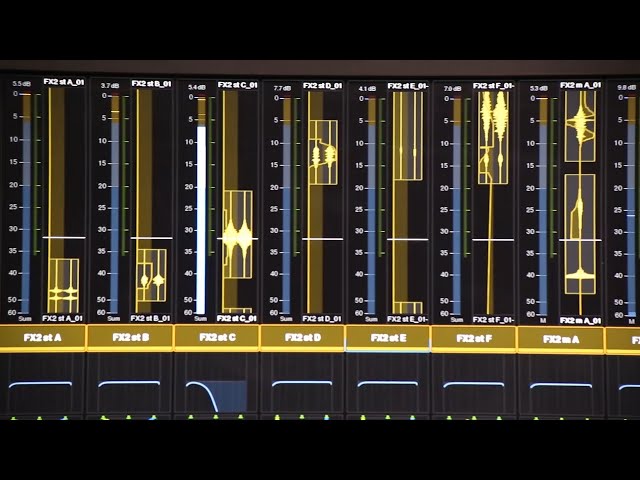Viewport: 640px width, 480px height.
Task: Click the 5.4 dB gain value
Action: click(x=197, y=87)
